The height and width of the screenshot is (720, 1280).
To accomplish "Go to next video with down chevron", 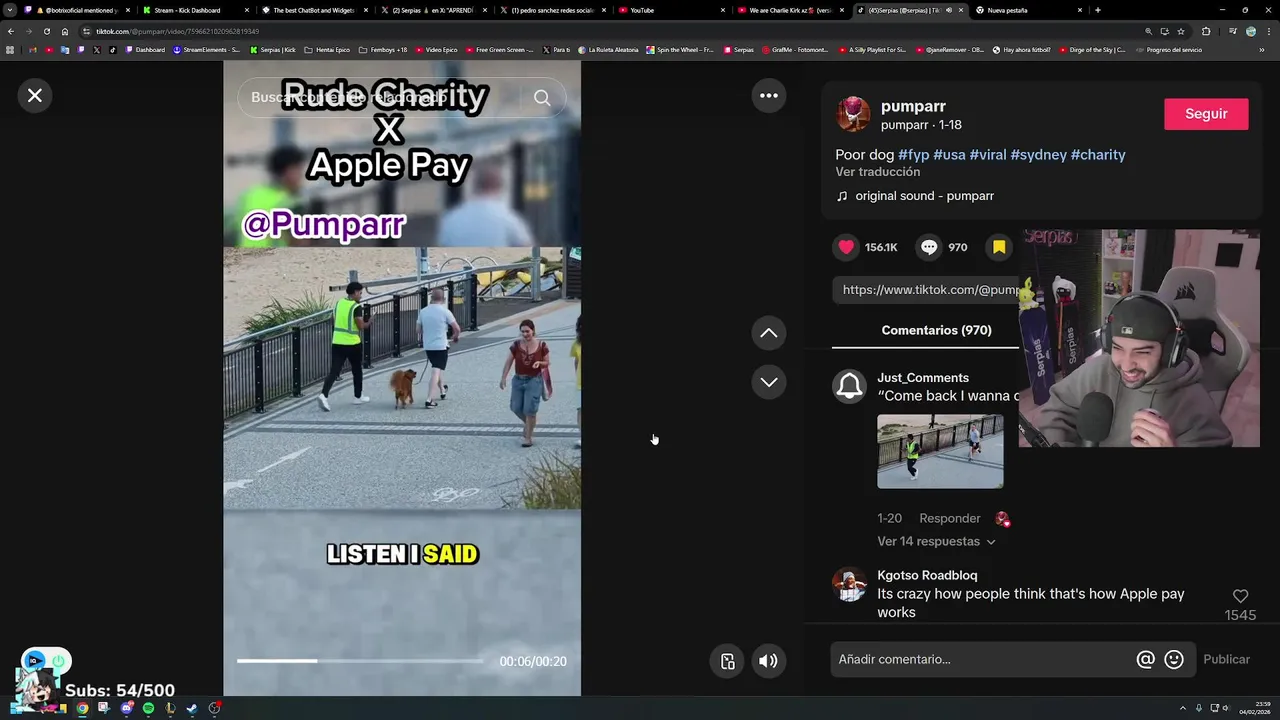I will pos(769,382).
